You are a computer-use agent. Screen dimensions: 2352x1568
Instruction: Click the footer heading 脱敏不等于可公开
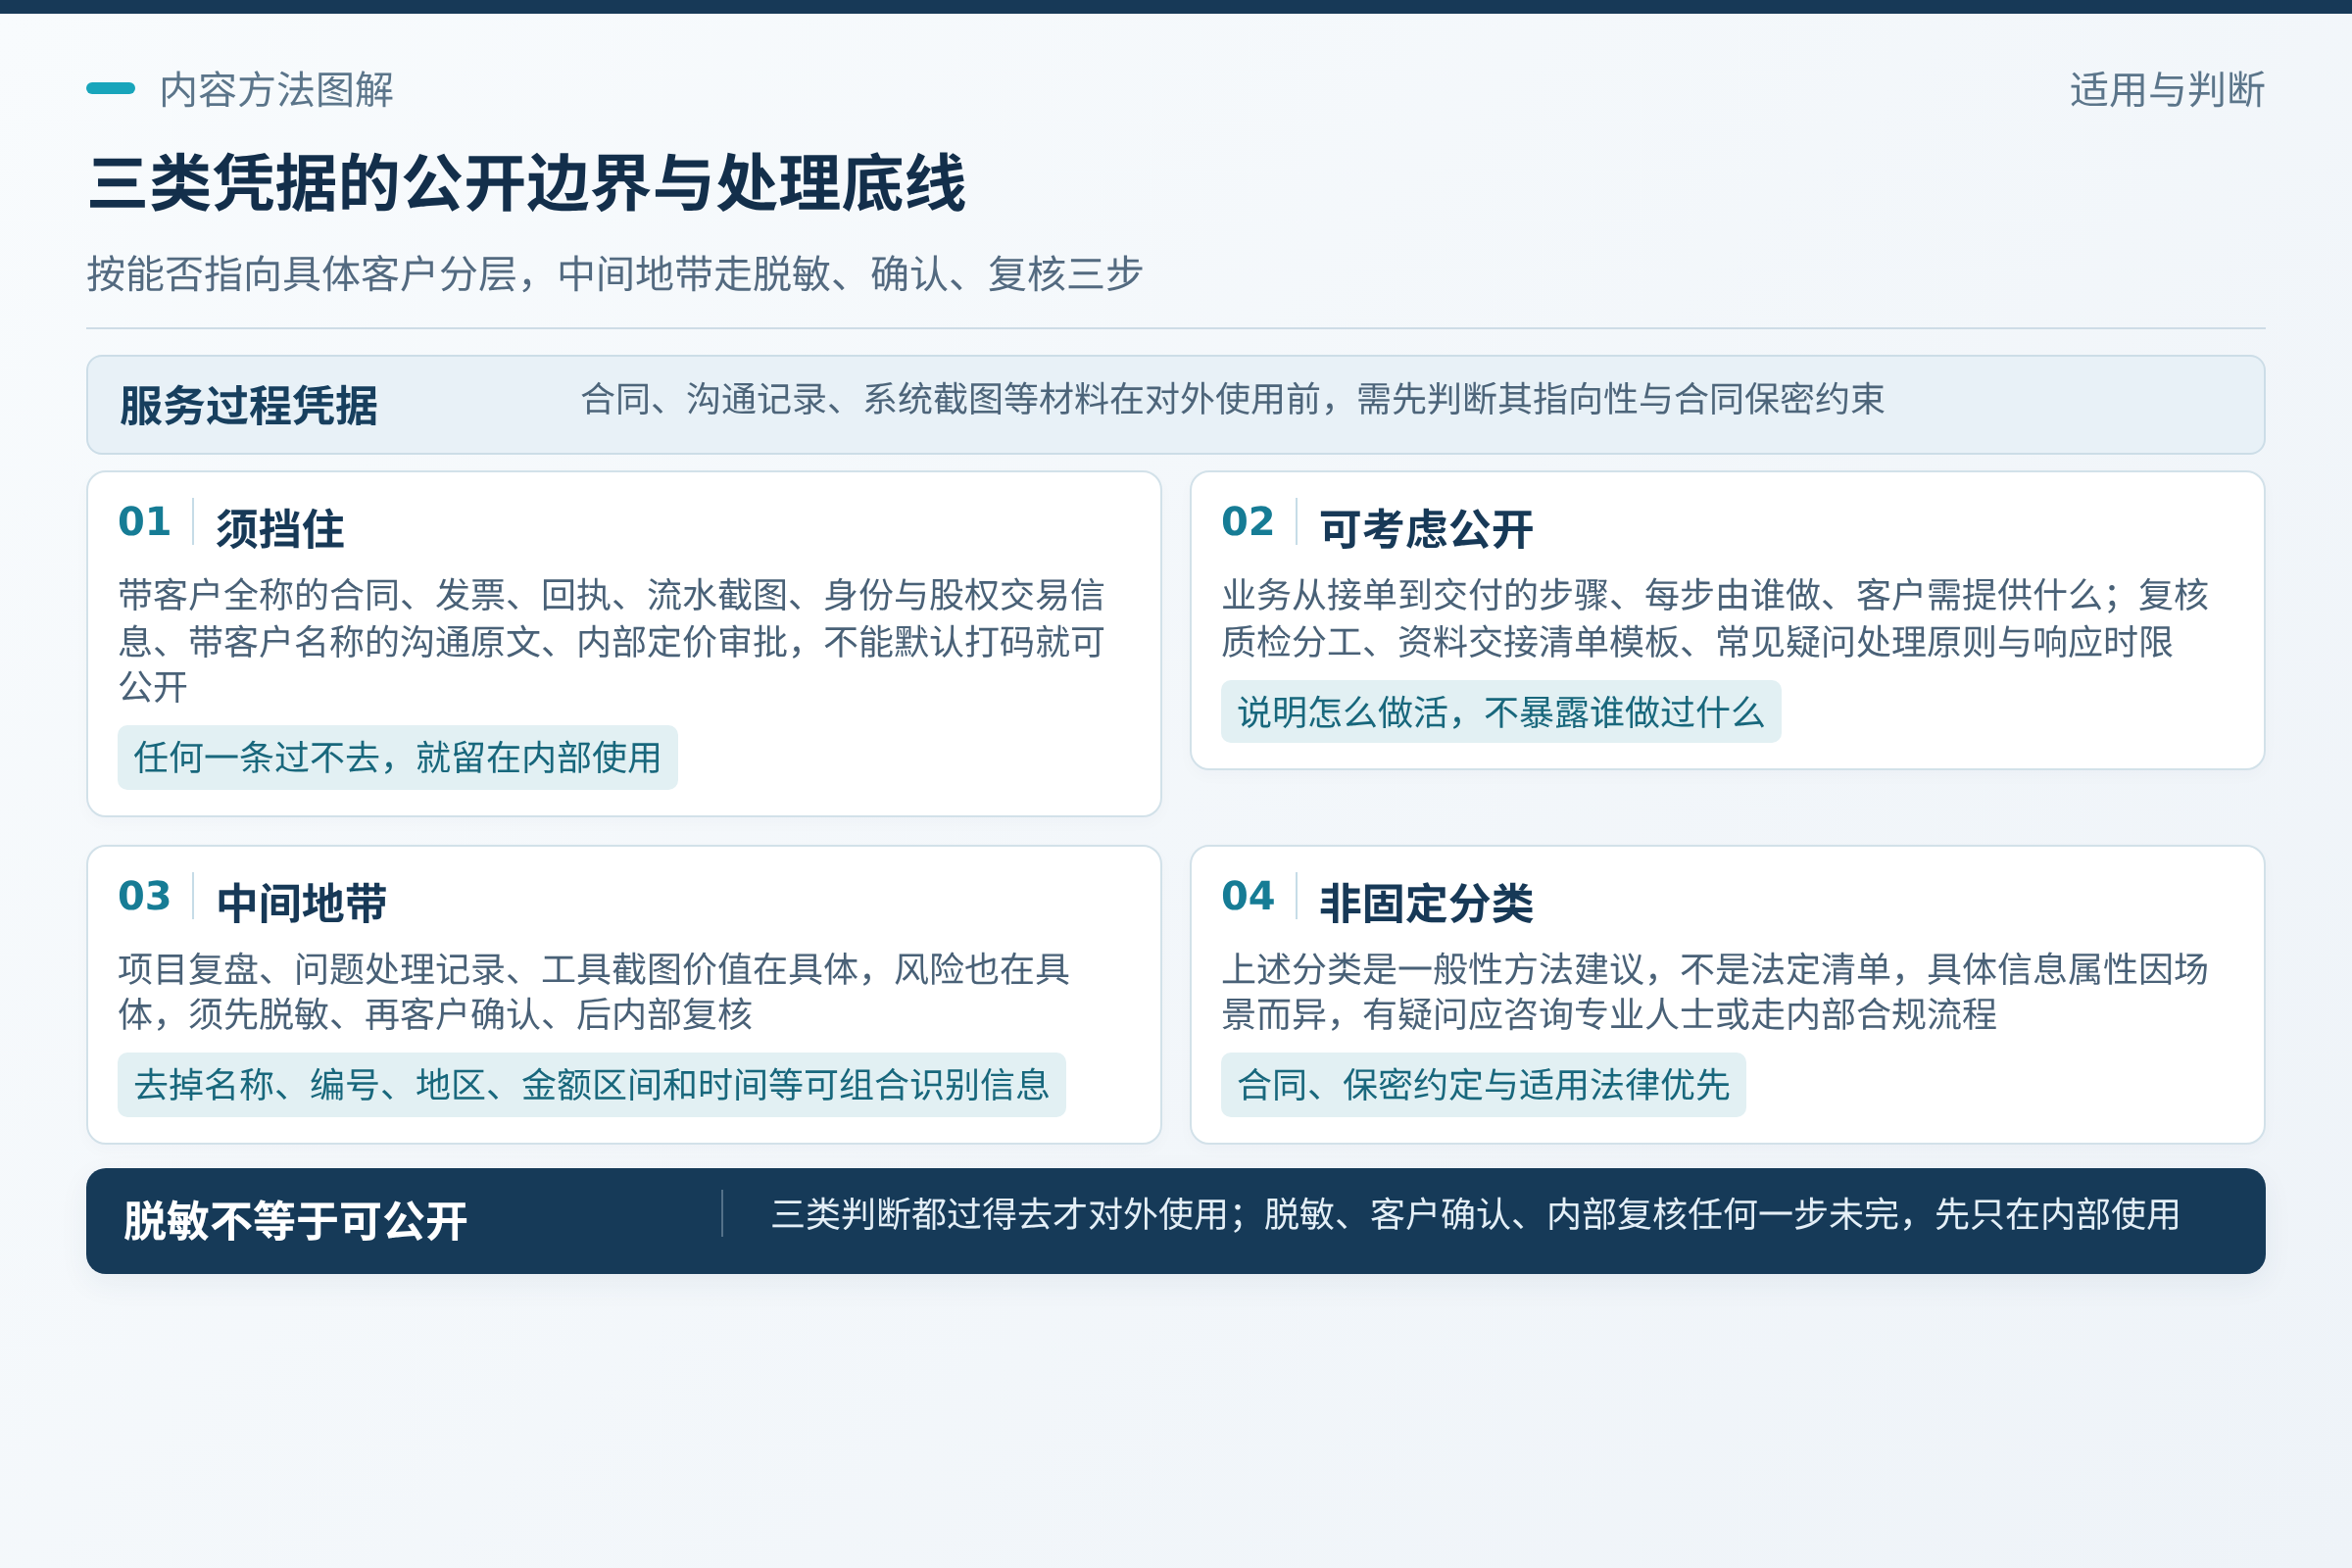pyautogui.click(x=295, y=1221)
